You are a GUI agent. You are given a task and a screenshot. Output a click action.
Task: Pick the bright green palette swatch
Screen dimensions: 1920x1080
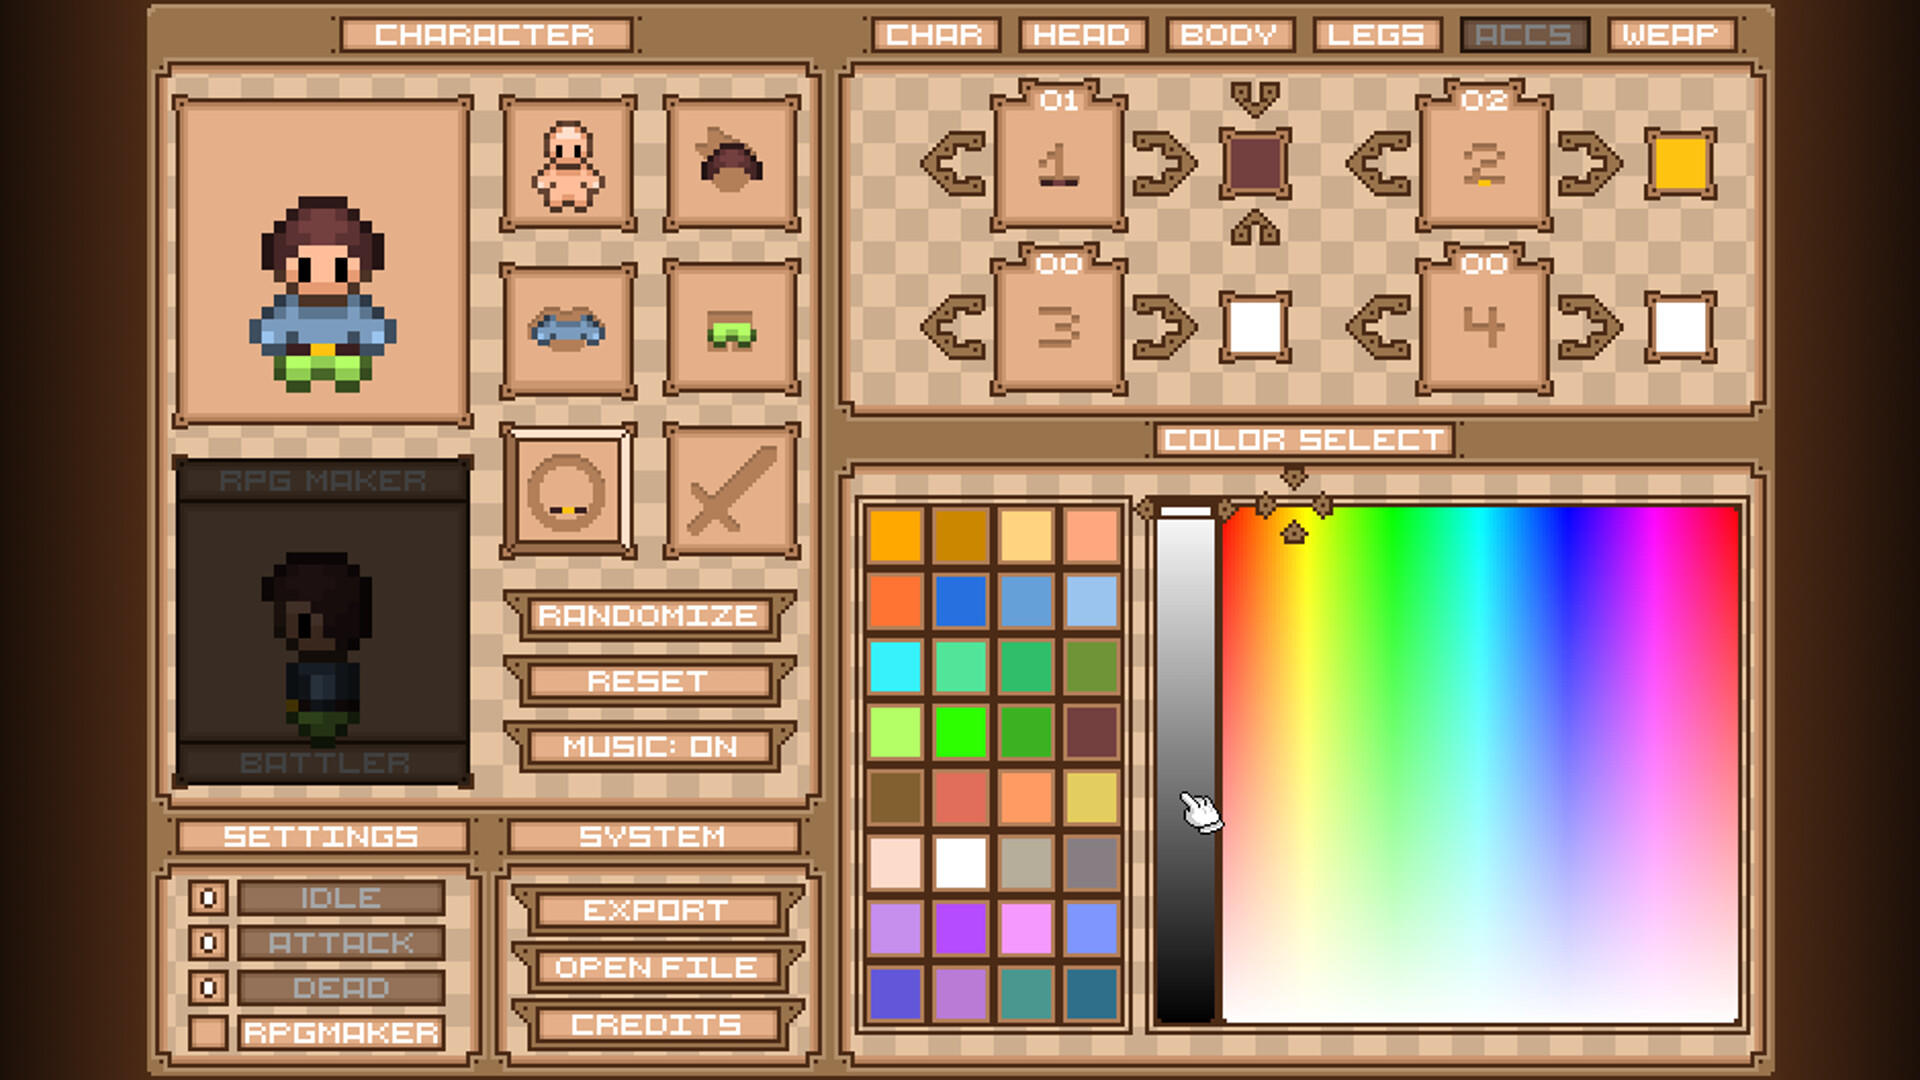coord(960,732)
